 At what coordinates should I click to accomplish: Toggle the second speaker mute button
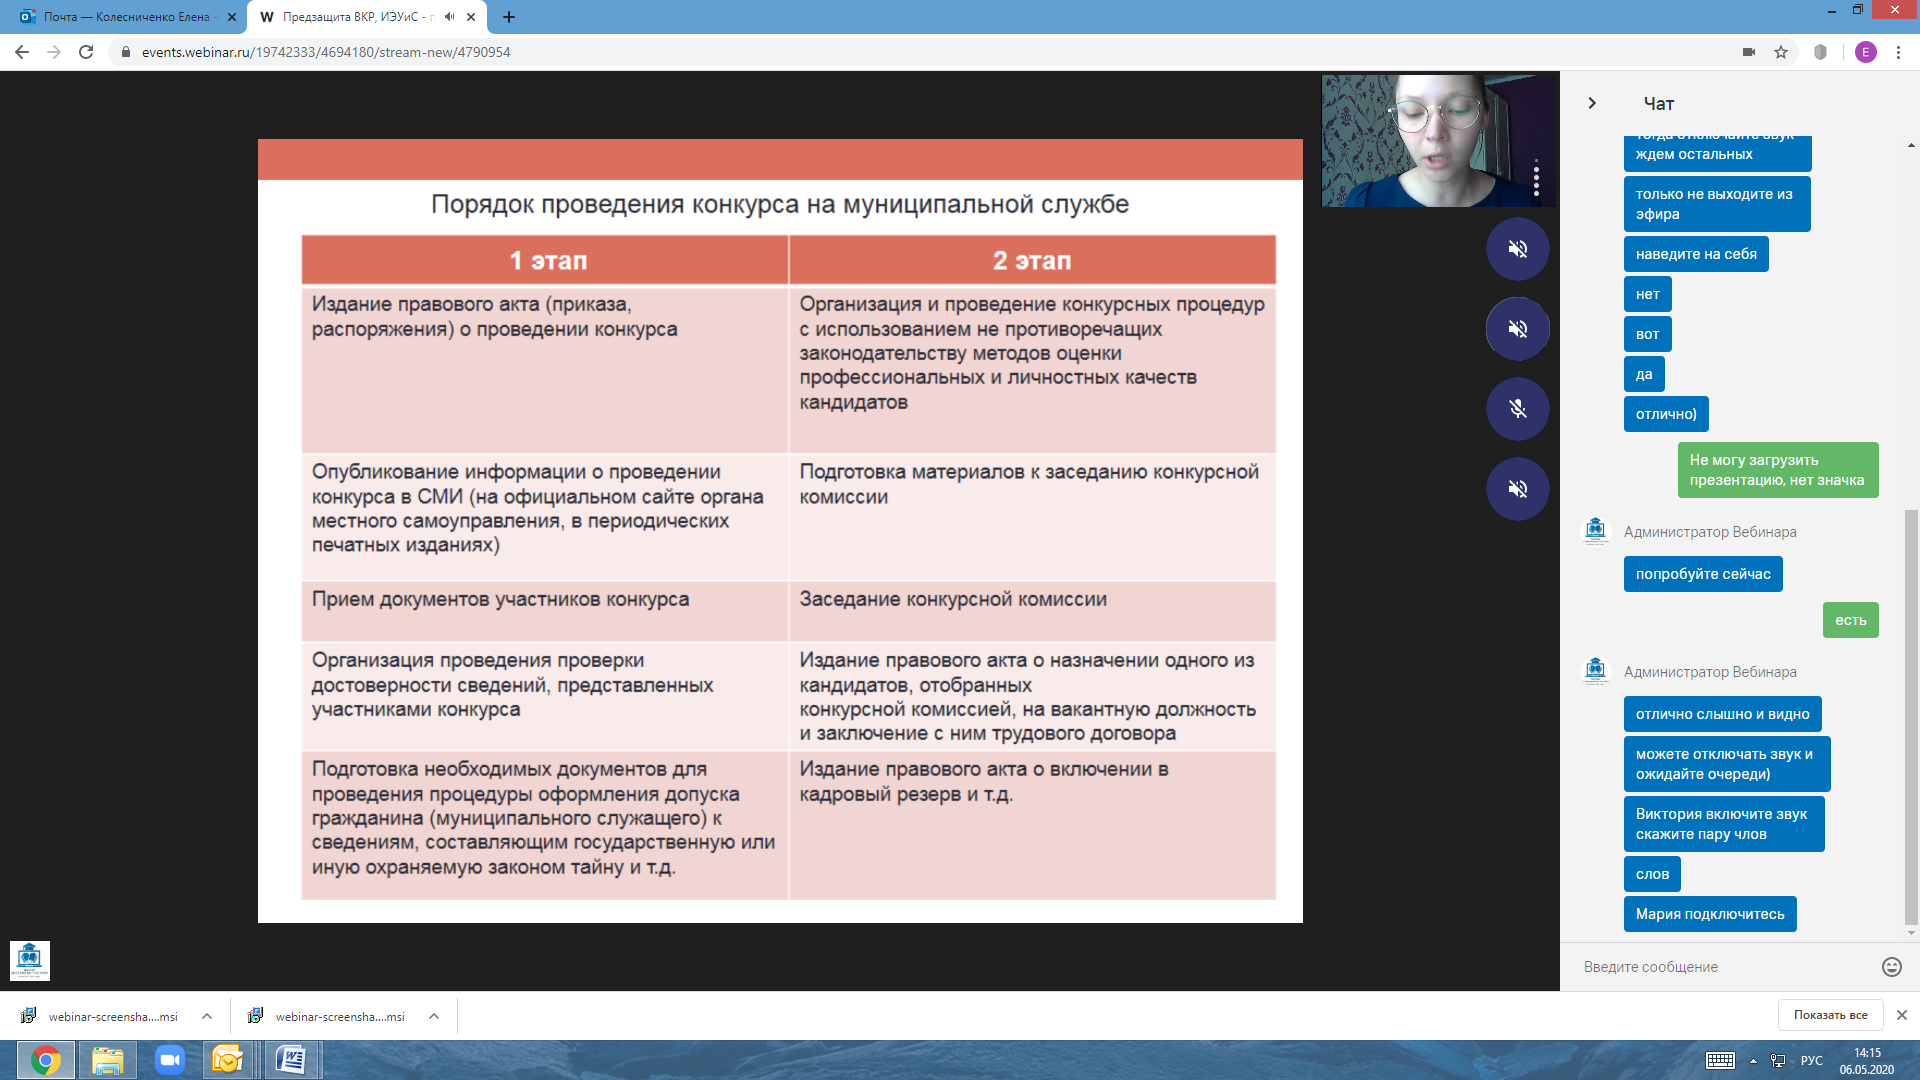pyautogui.click(x=1517, y=329)
